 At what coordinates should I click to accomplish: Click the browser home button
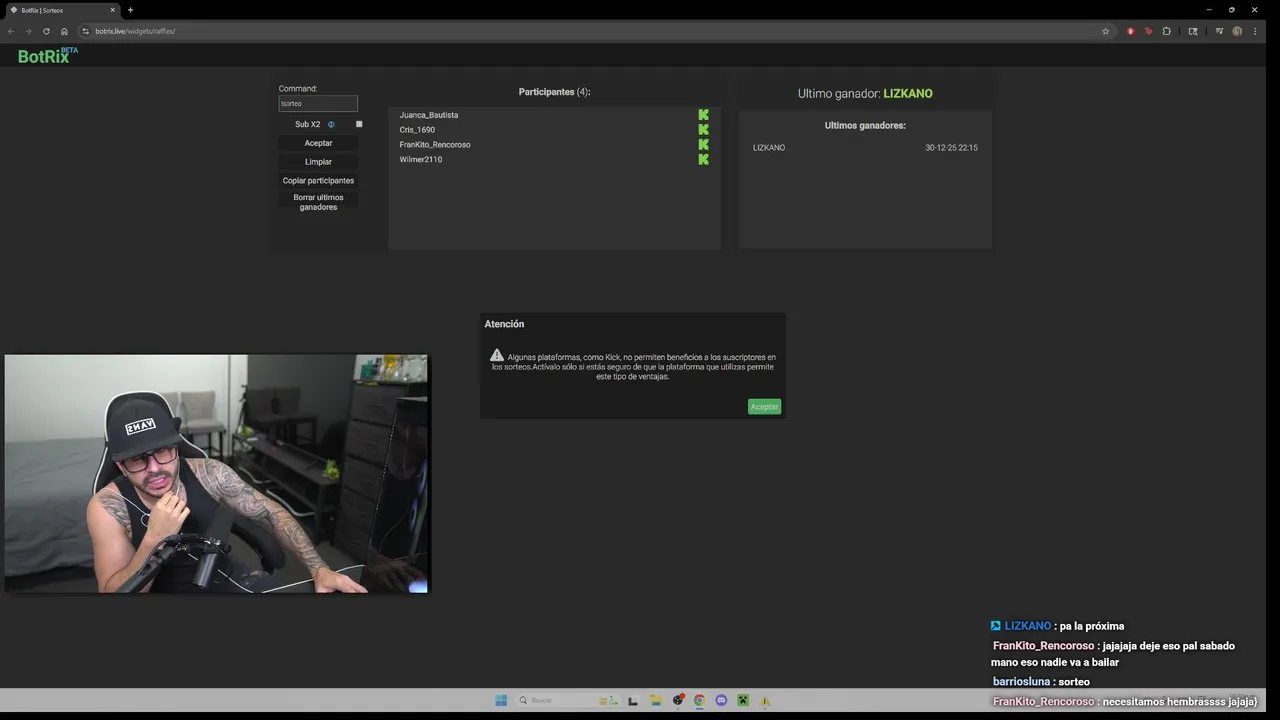coord(64,31)
